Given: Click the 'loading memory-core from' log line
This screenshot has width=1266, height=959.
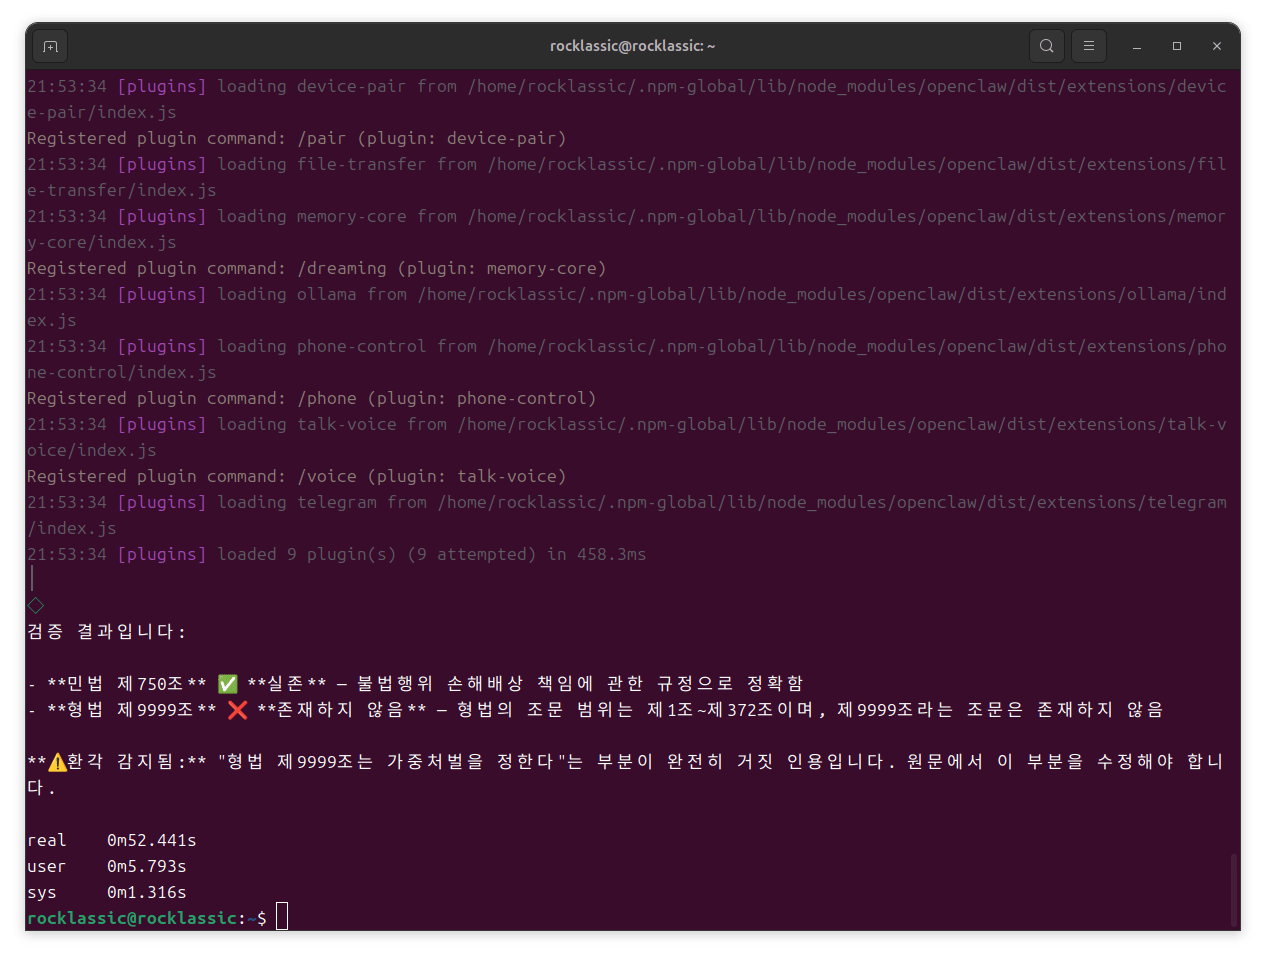Looking at the screenshot, I should (x=626, y=229).
